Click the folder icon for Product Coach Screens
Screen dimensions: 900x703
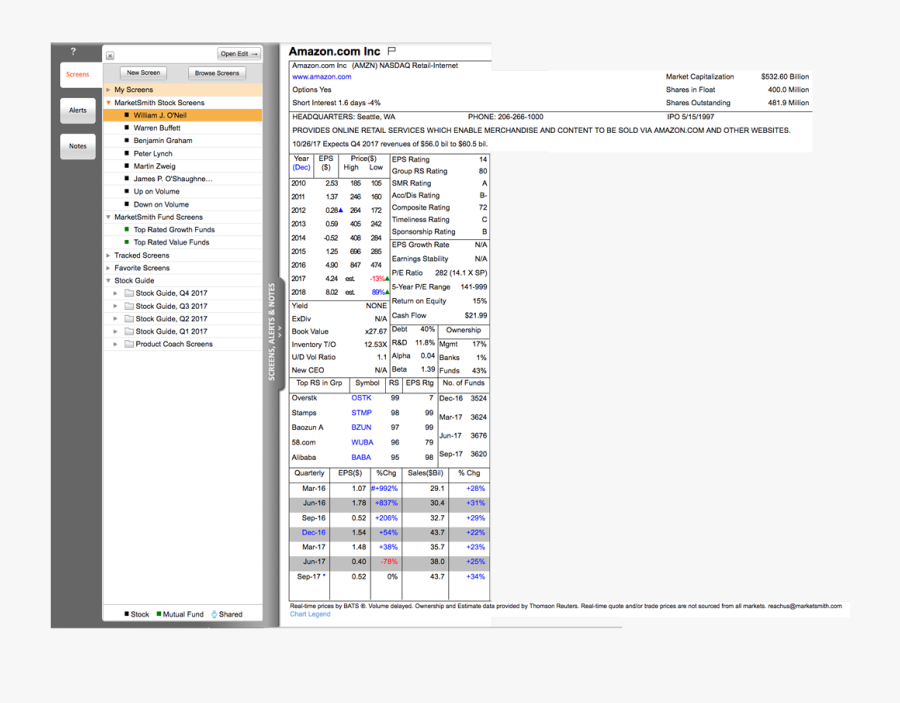[x=129, y=344]
